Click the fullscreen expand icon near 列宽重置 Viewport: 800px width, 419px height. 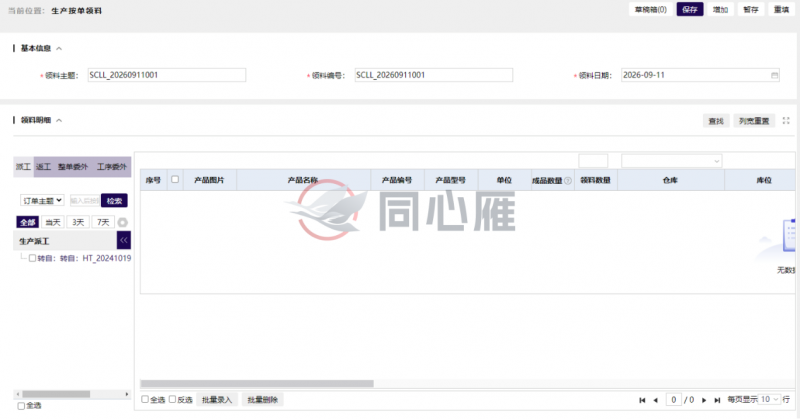[786, 121]
